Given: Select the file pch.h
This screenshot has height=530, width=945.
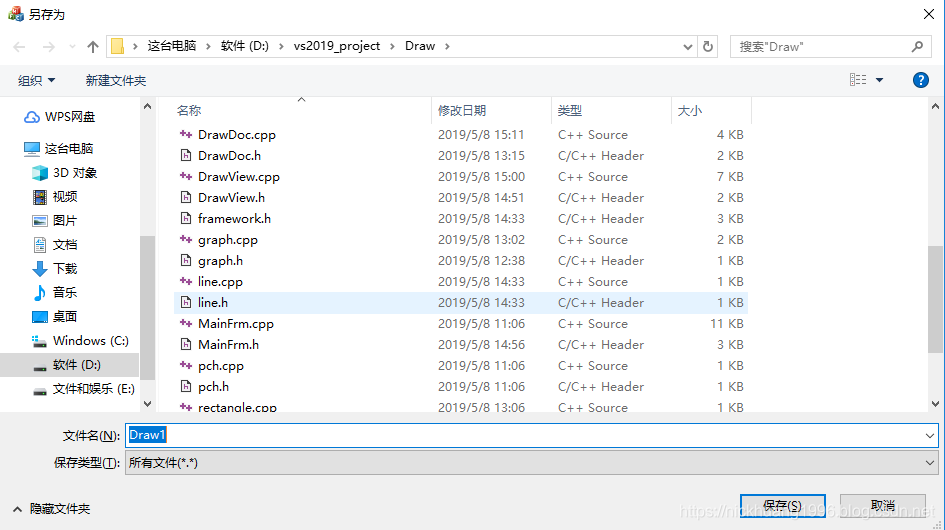Looking at the screenshot, I should (213, 386).
